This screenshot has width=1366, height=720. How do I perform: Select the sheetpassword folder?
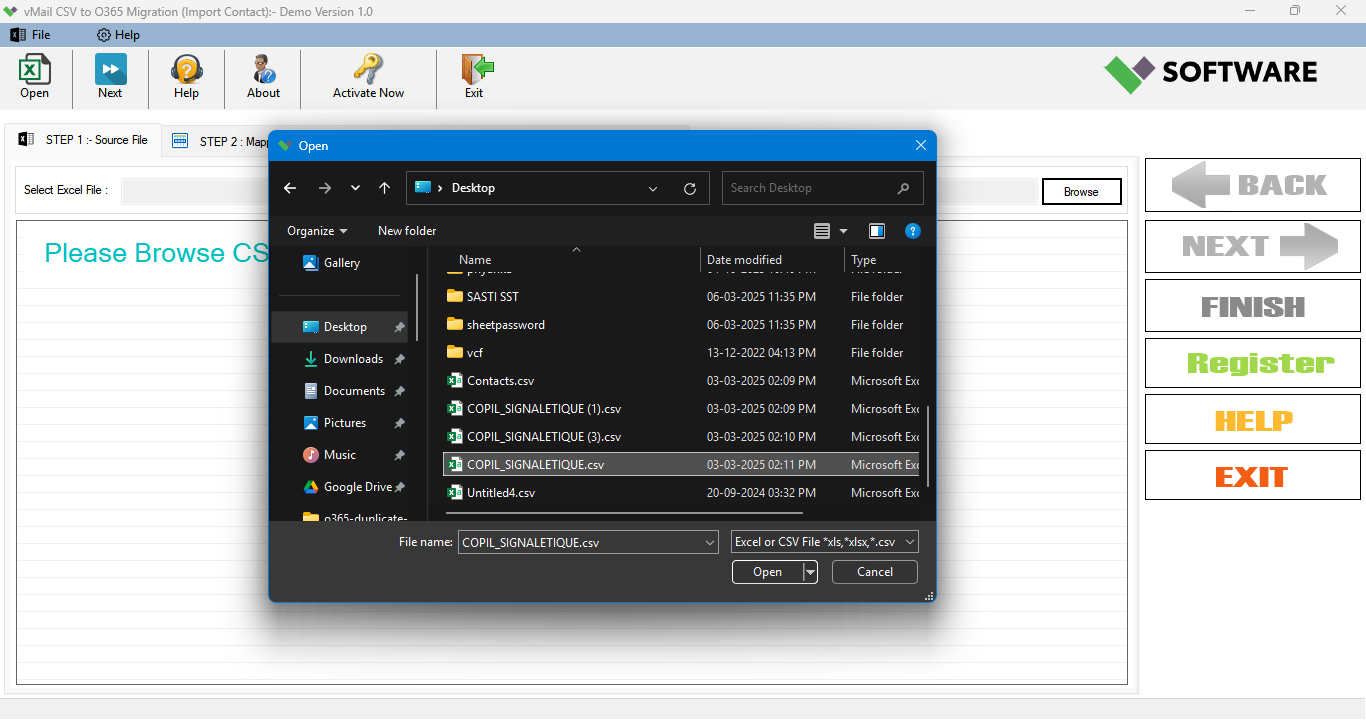pyautogui.click(x=680, y=325)
